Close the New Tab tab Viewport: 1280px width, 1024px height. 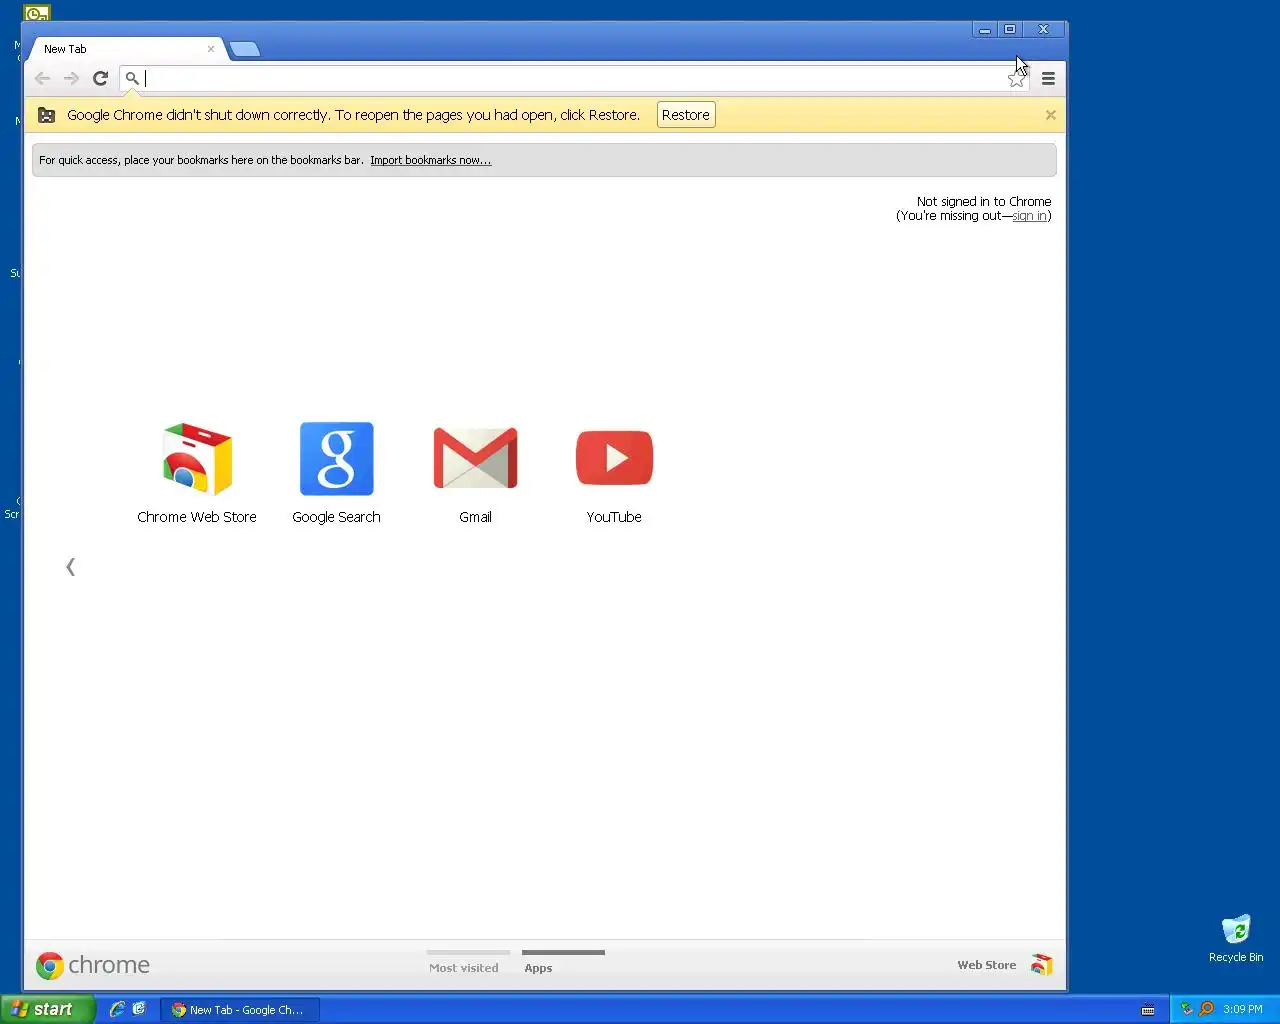211,48
